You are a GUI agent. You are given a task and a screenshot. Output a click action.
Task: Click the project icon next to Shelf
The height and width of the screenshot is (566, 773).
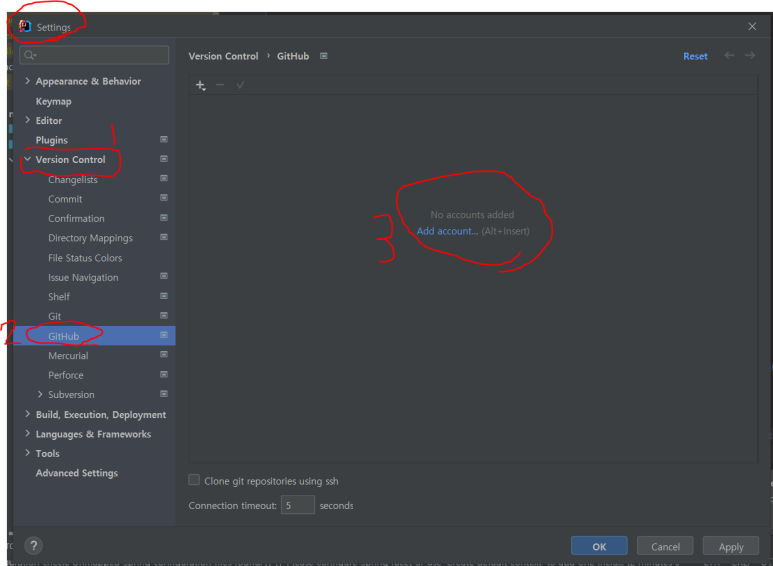point(164,296)
